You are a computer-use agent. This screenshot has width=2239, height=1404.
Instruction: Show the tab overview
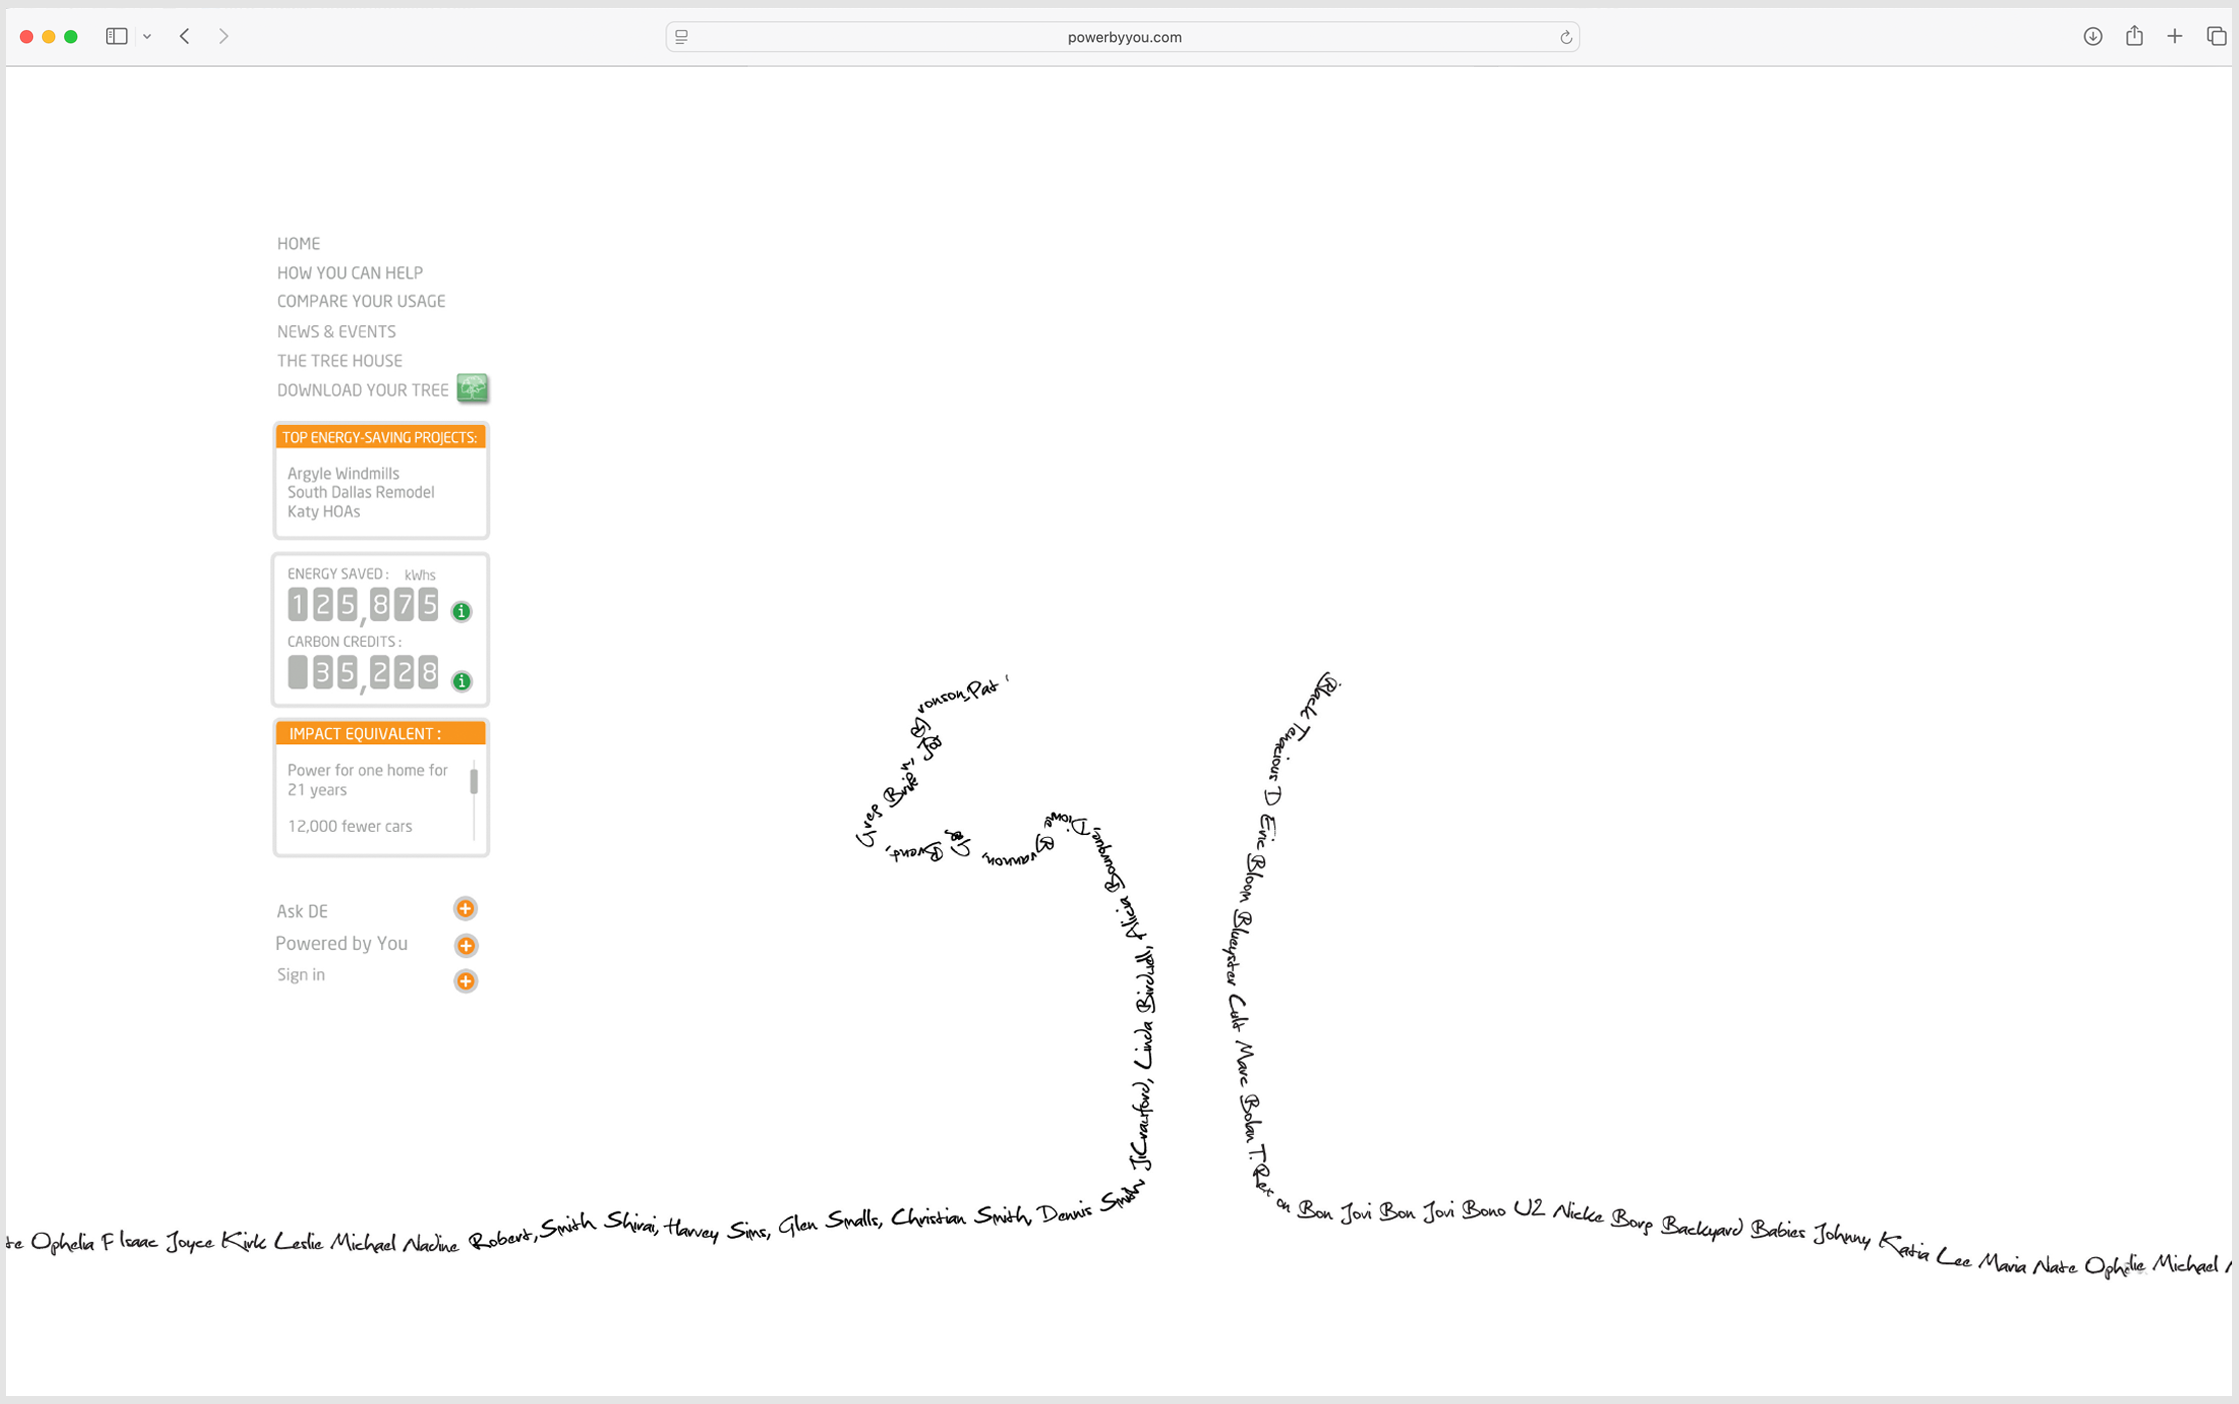2216,37
